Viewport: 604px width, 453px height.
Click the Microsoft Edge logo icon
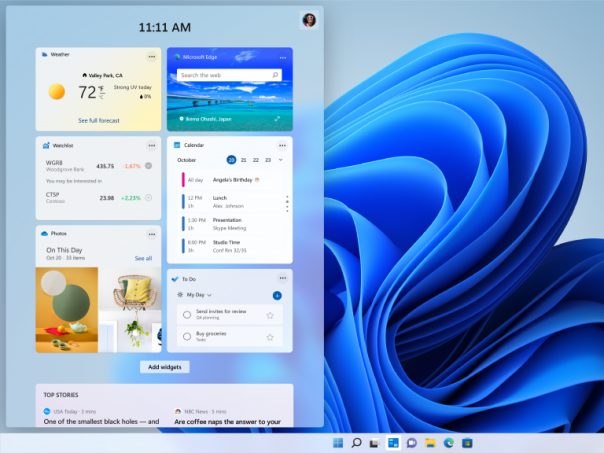pos(177,57)
